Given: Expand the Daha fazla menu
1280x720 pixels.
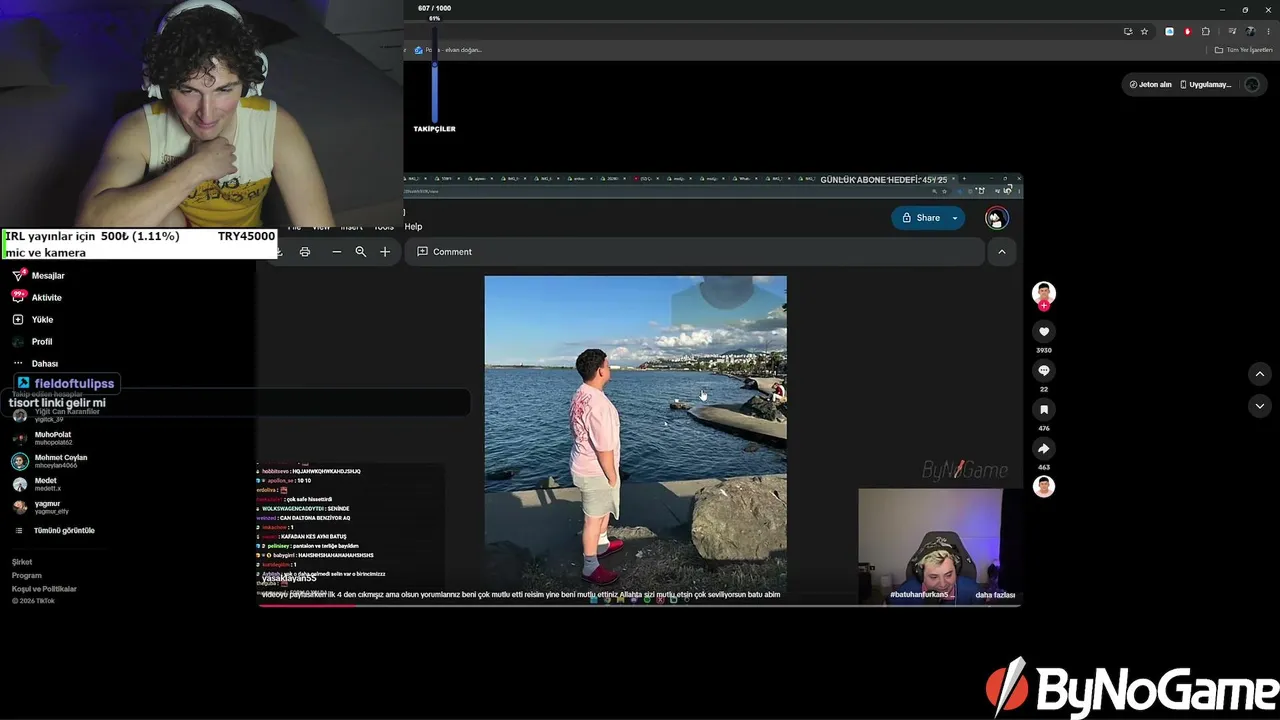Looking at the screenshot, I should pos(35,364).
